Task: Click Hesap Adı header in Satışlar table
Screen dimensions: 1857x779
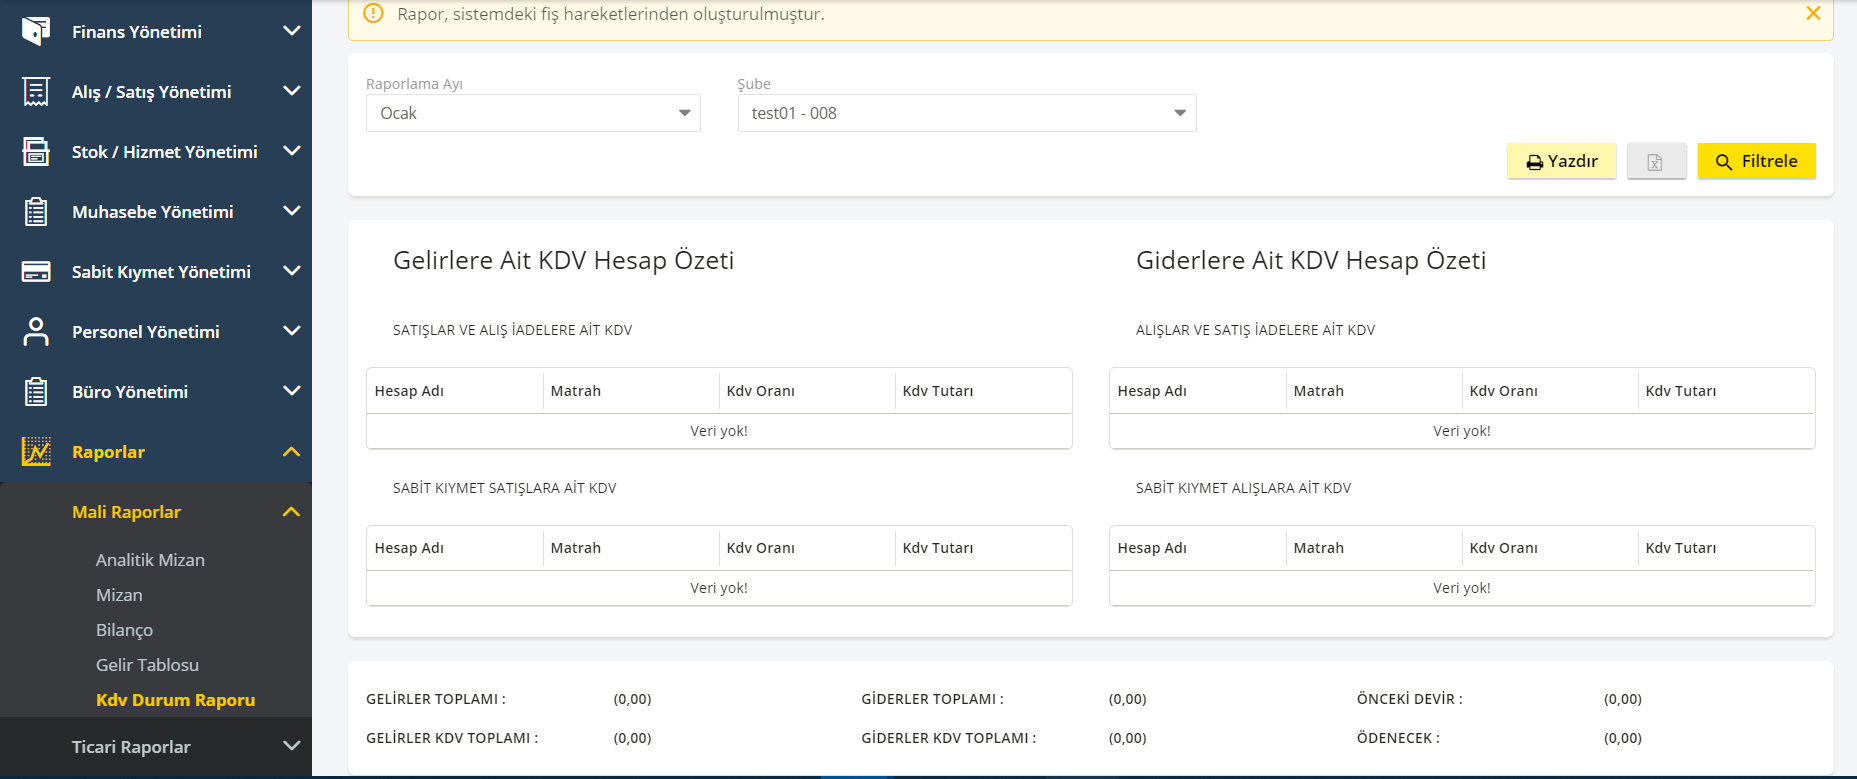Action: [409, 391]
